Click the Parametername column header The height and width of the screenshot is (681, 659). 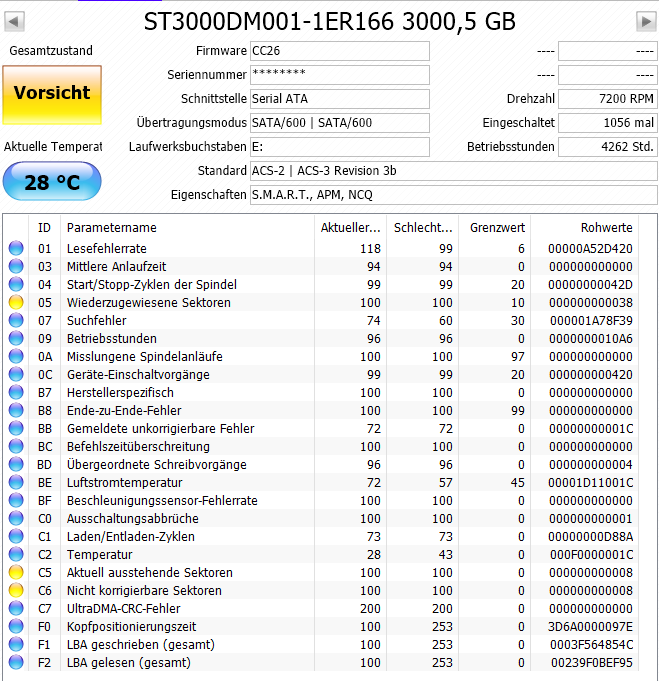tap(112, 228)
